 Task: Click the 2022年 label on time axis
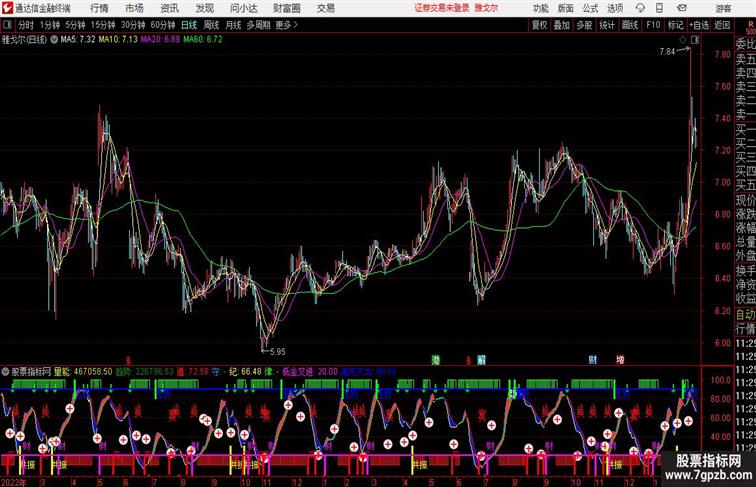[14, 482]
